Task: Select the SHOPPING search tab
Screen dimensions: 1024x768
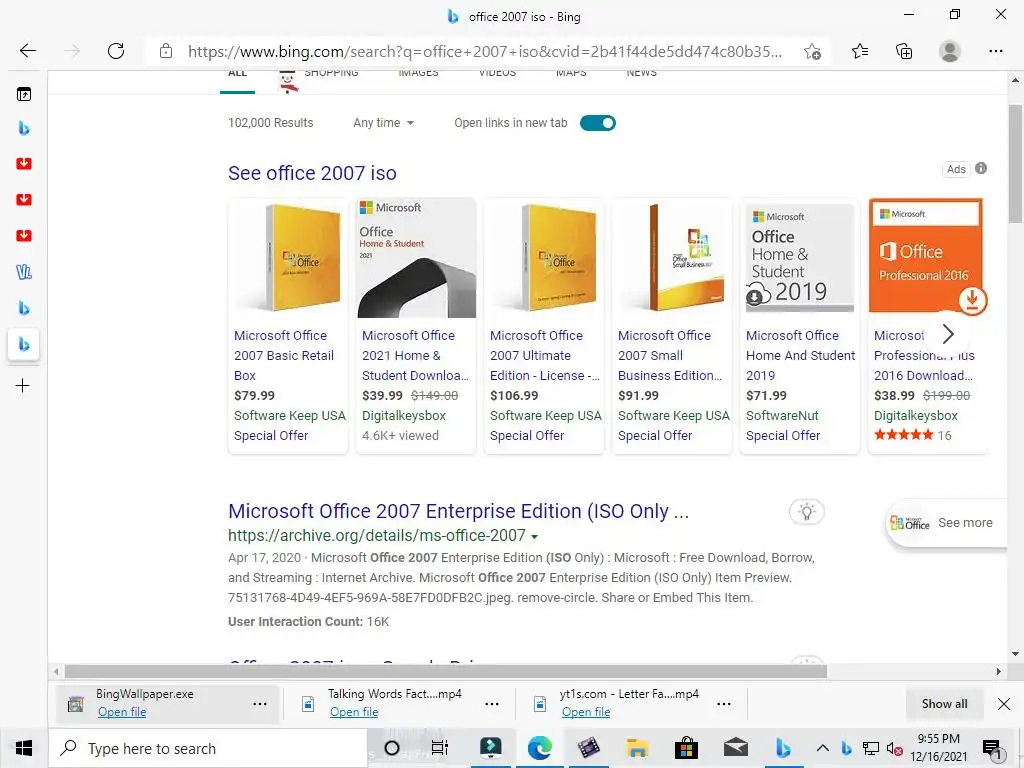Action: 331,73
